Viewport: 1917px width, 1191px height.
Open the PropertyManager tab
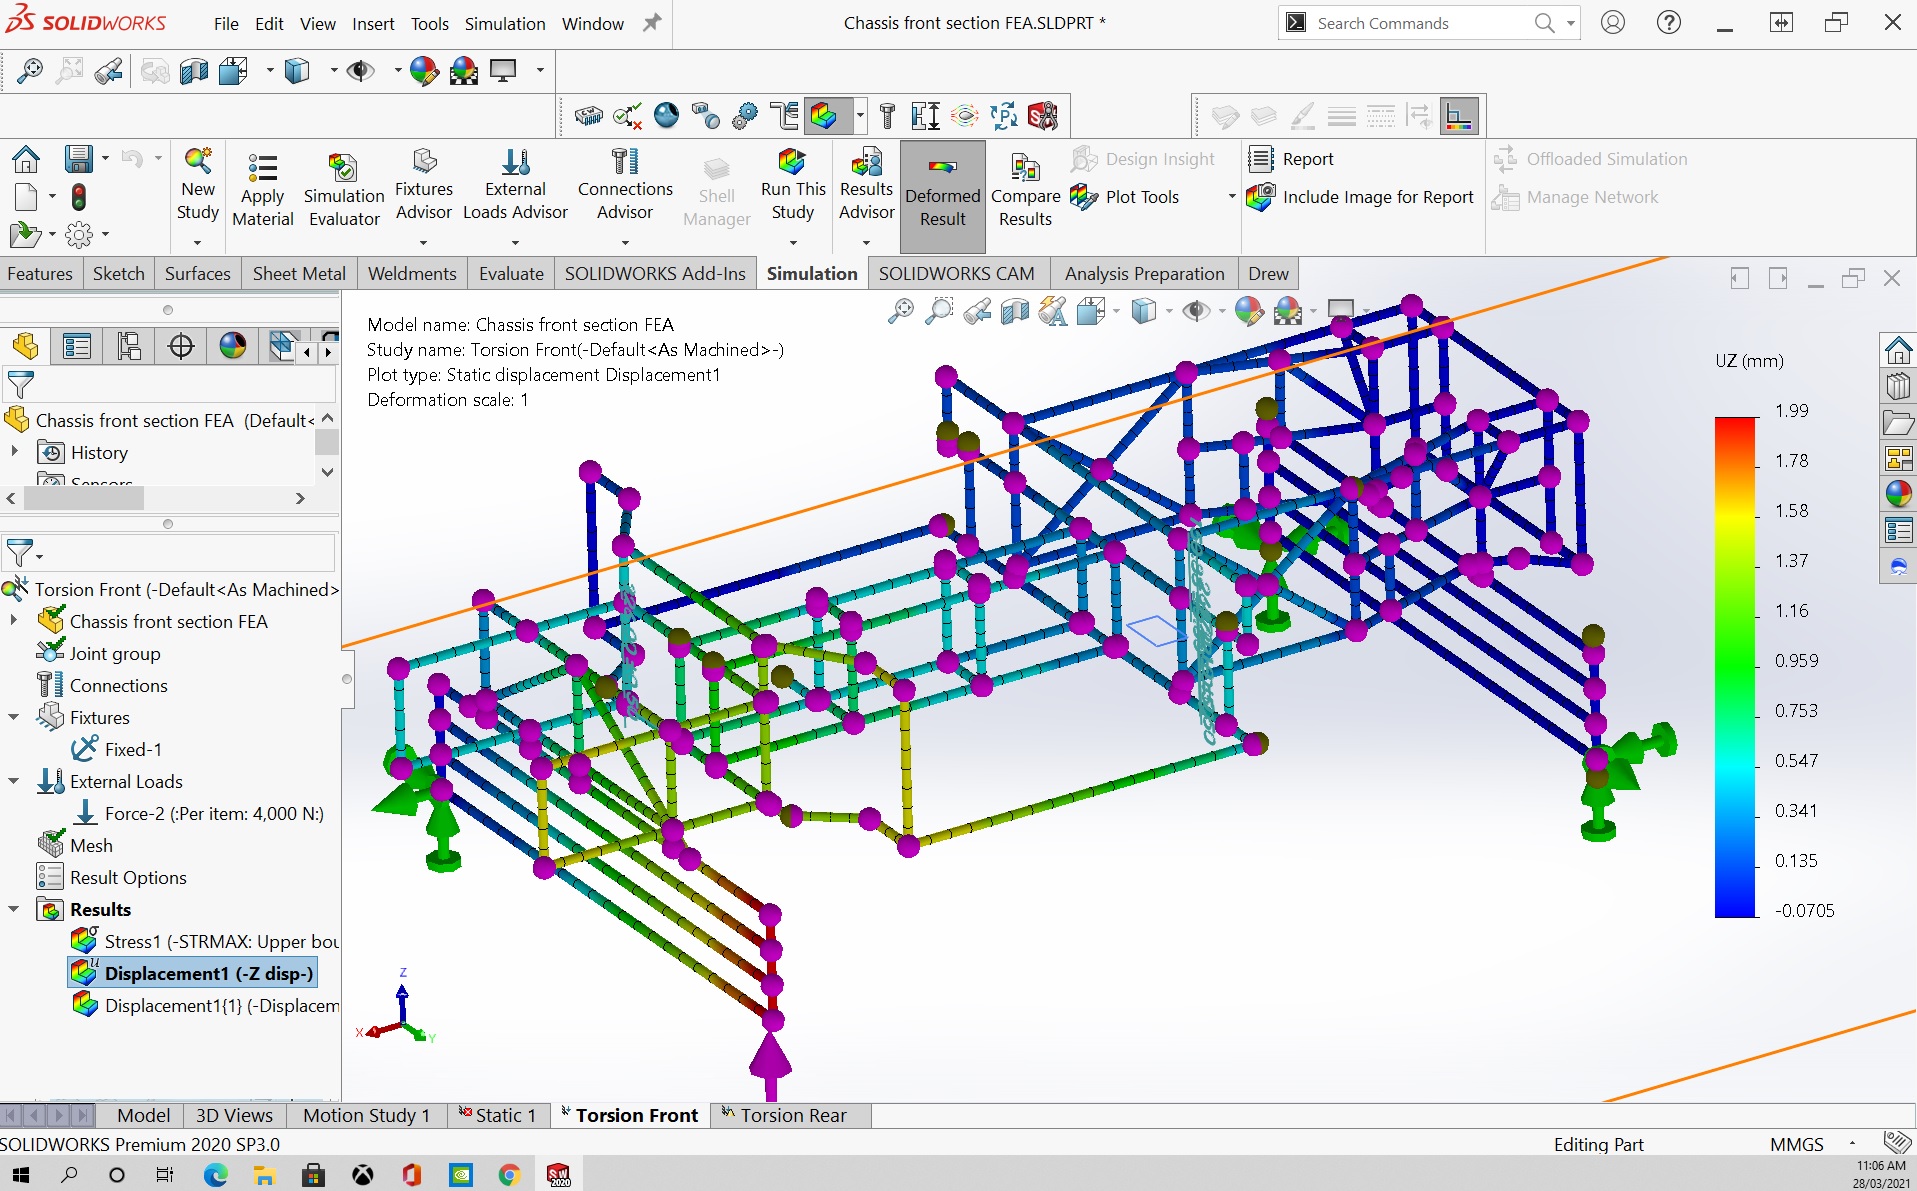click(77, 346)
